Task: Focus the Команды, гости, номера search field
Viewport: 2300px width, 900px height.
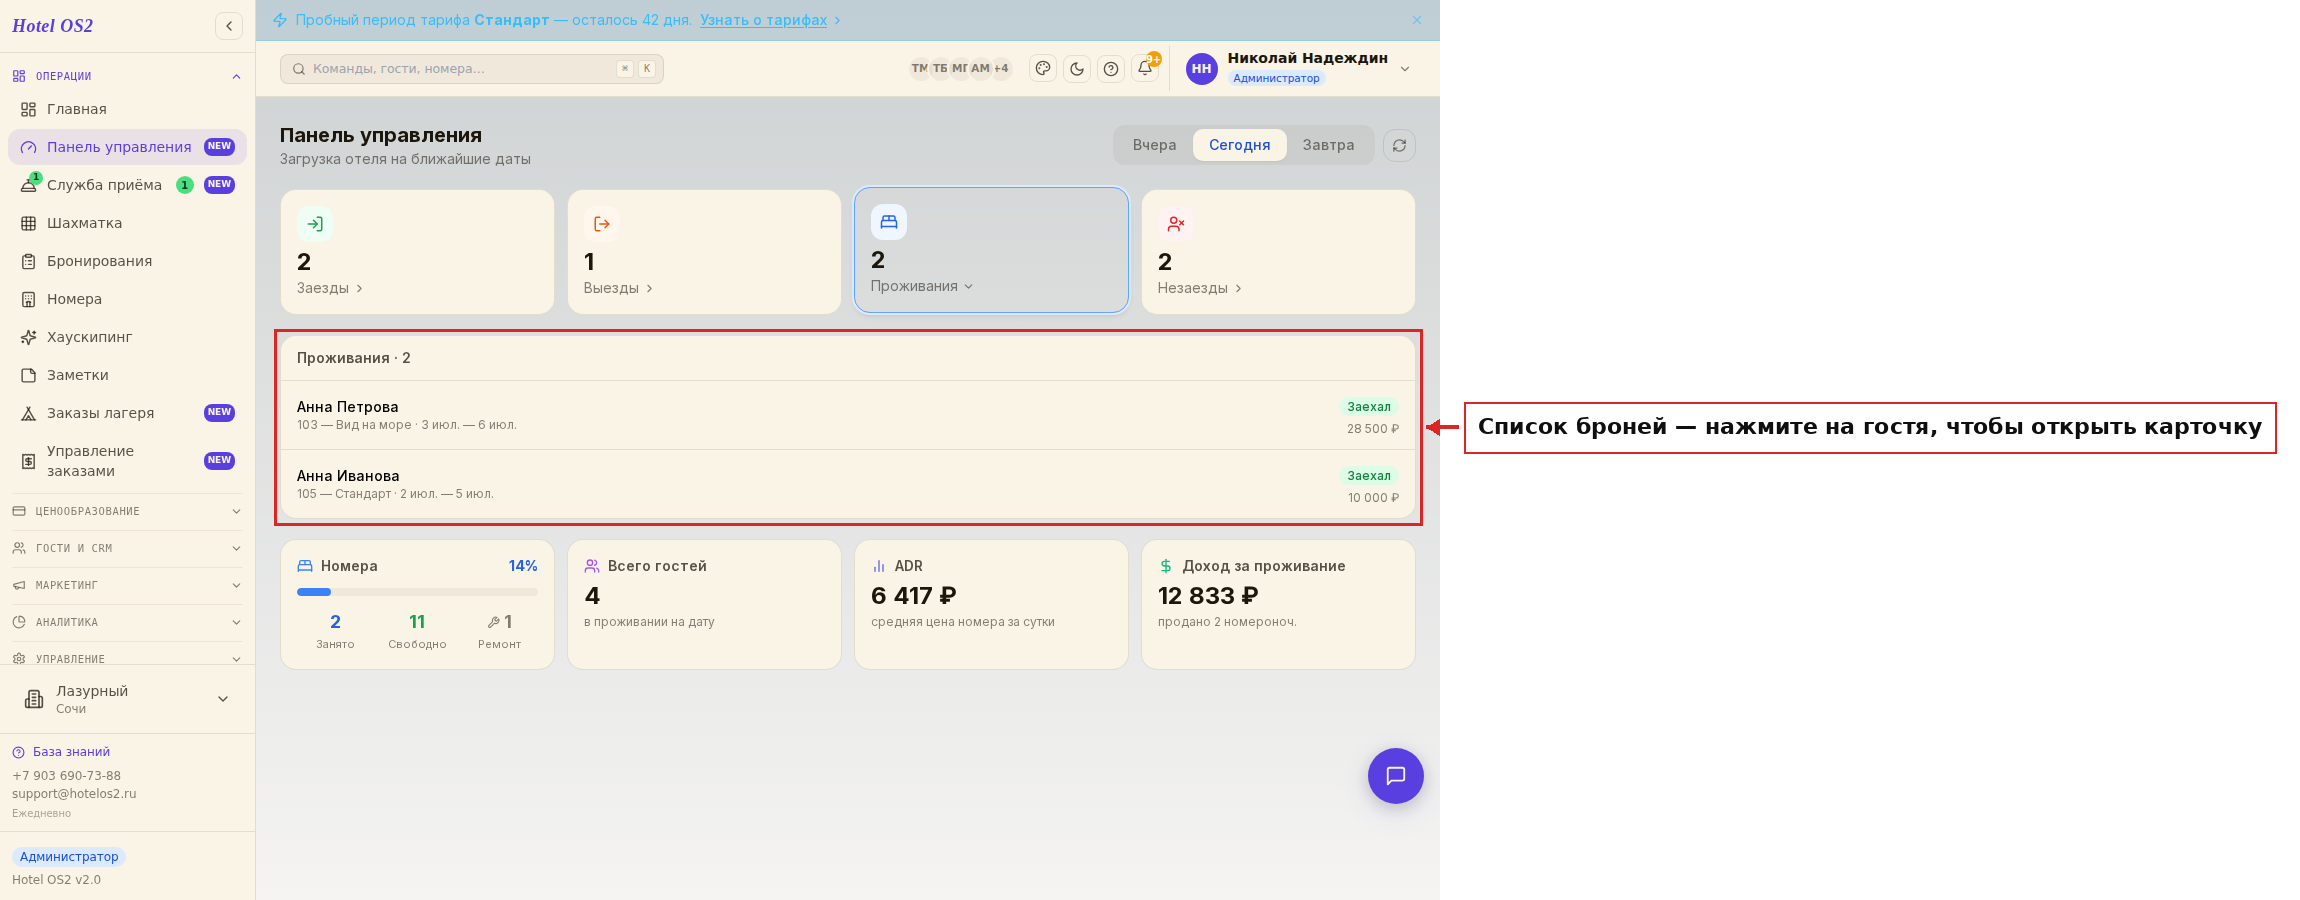Action: click(472, 69)
